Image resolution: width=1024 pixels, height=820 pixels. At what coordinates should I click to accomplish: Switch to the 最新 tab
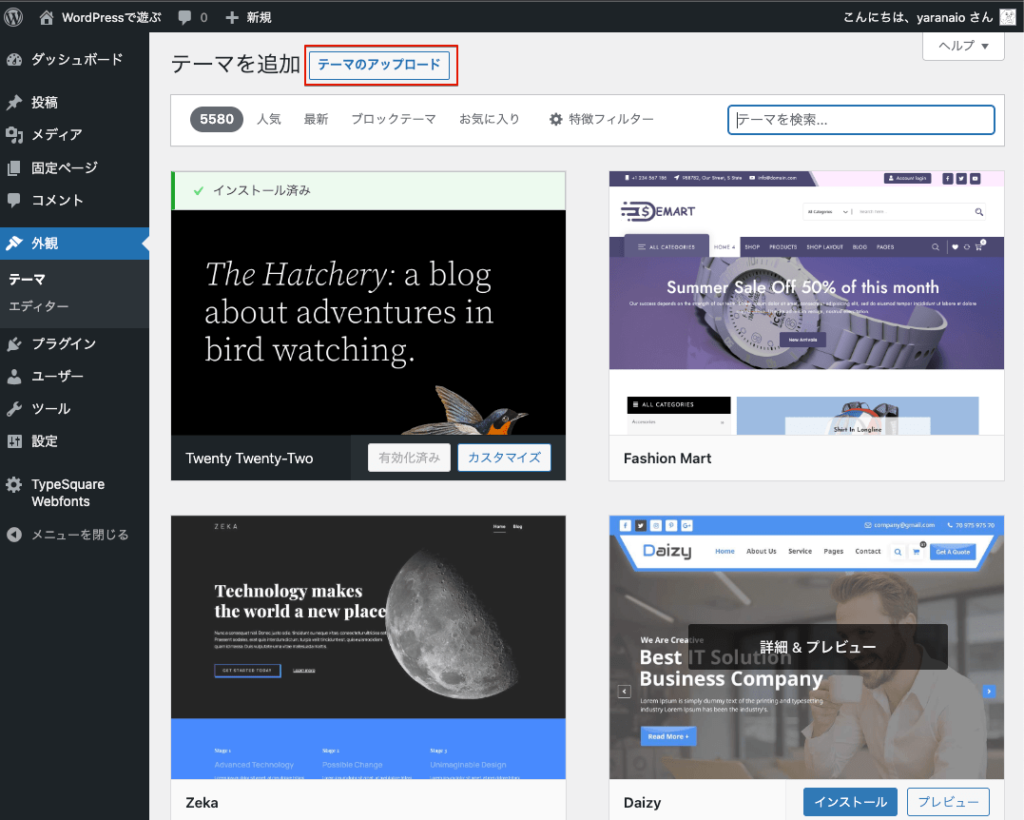pyautogui.click(x=316, y=119)
